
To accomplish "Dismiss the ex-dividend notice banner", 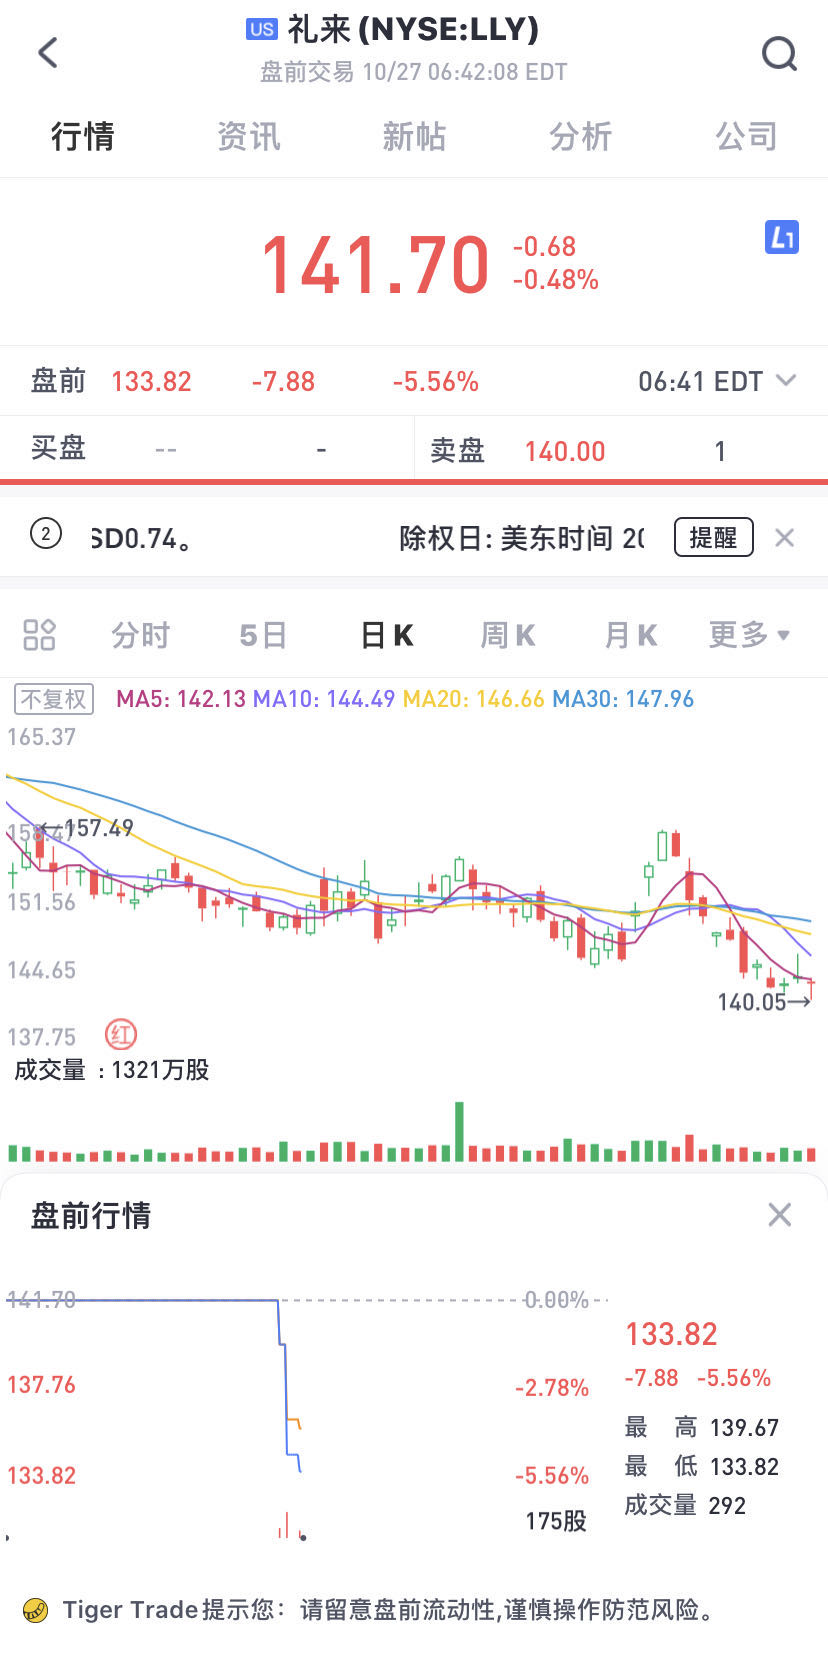I will click(785, 538).
